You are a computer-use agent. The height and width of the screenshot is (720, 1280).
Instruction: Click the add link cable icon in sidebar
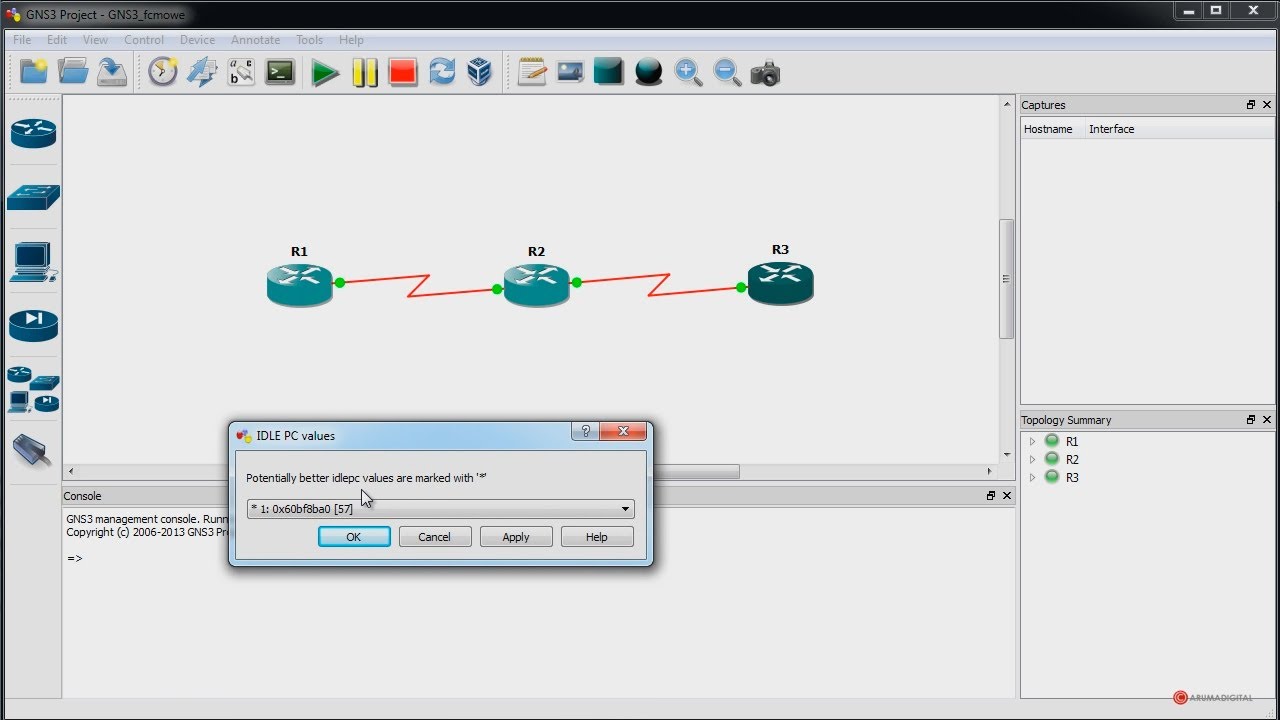coord(33,451)
